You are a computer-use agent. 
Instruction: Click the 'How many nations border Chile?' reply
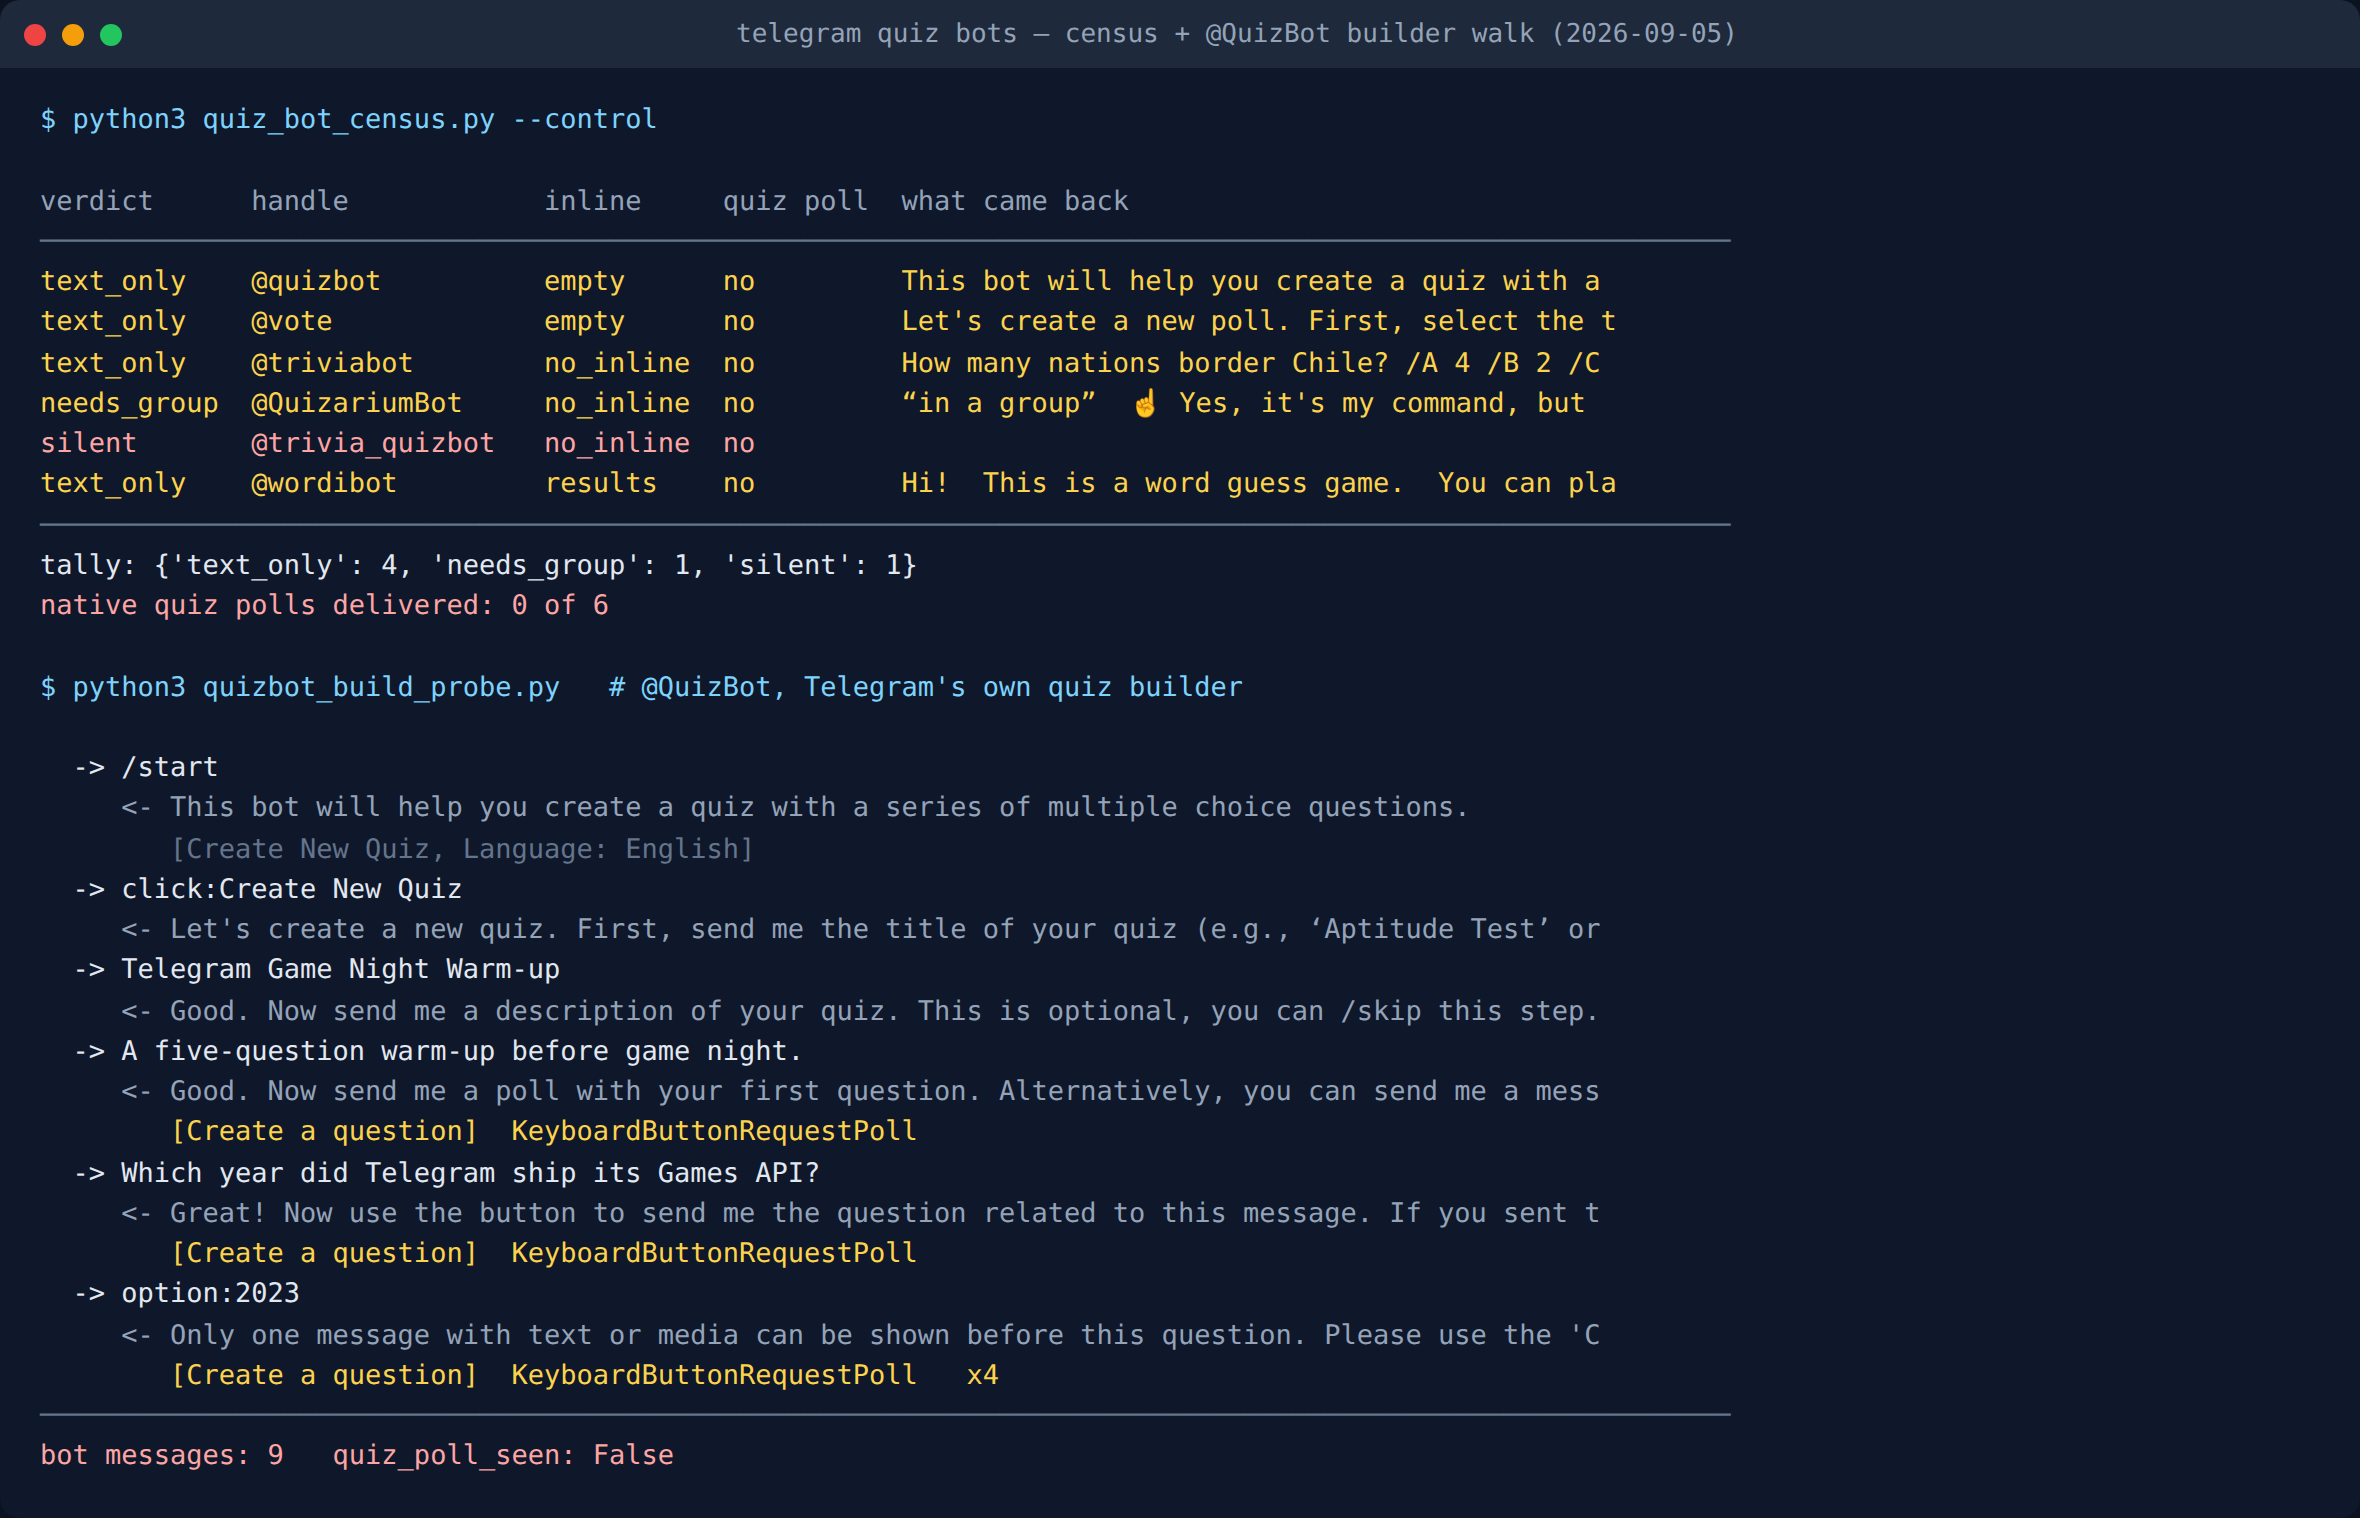[x=1251, y=363]
